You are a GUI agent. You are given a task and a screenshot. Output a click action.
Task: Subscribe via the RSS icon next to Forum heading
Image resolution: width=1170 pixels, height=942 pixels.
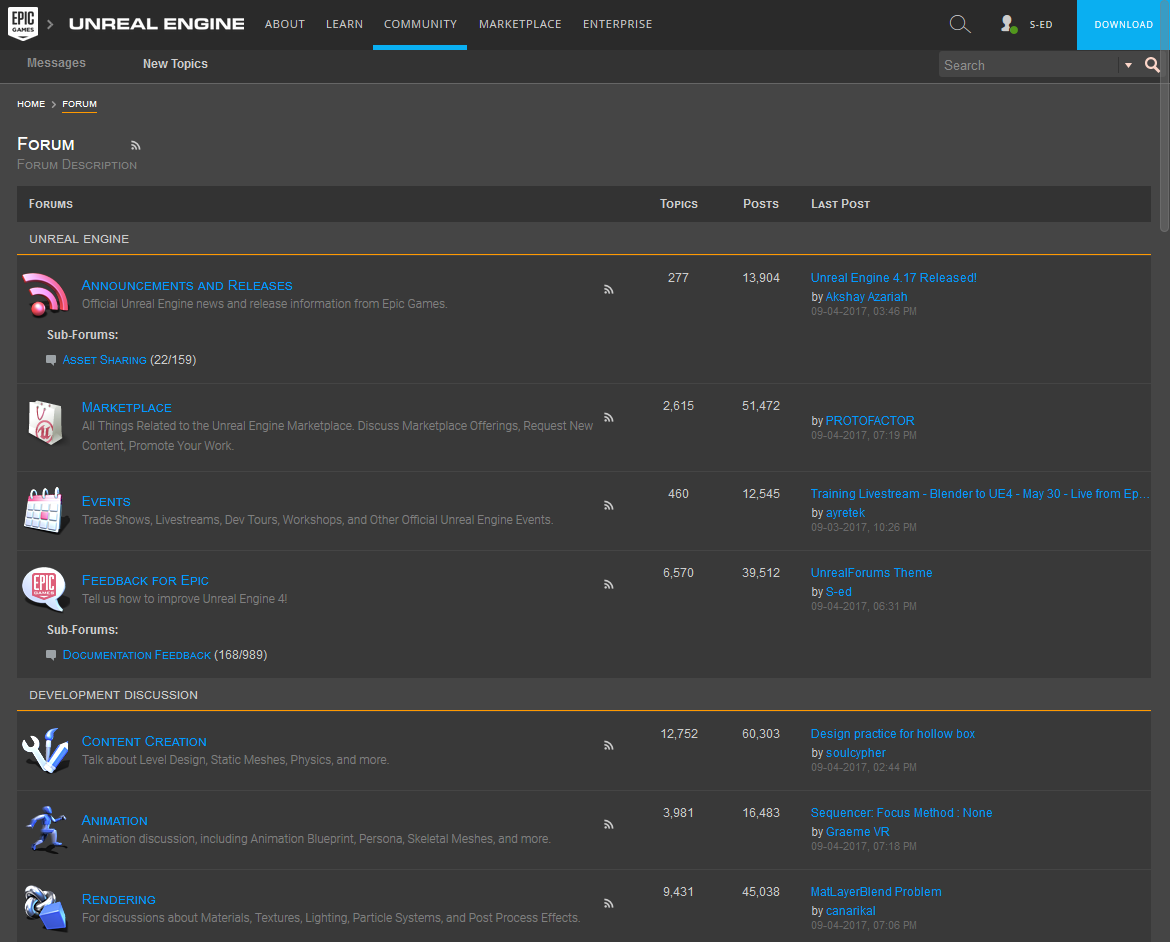[135, 145]
